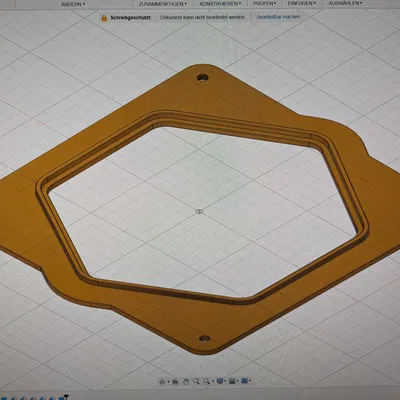The width and height of the screenshot is (400, 400).
Task: Open the AUSWÄHLEN menu
Action: (x=345, y=3)
